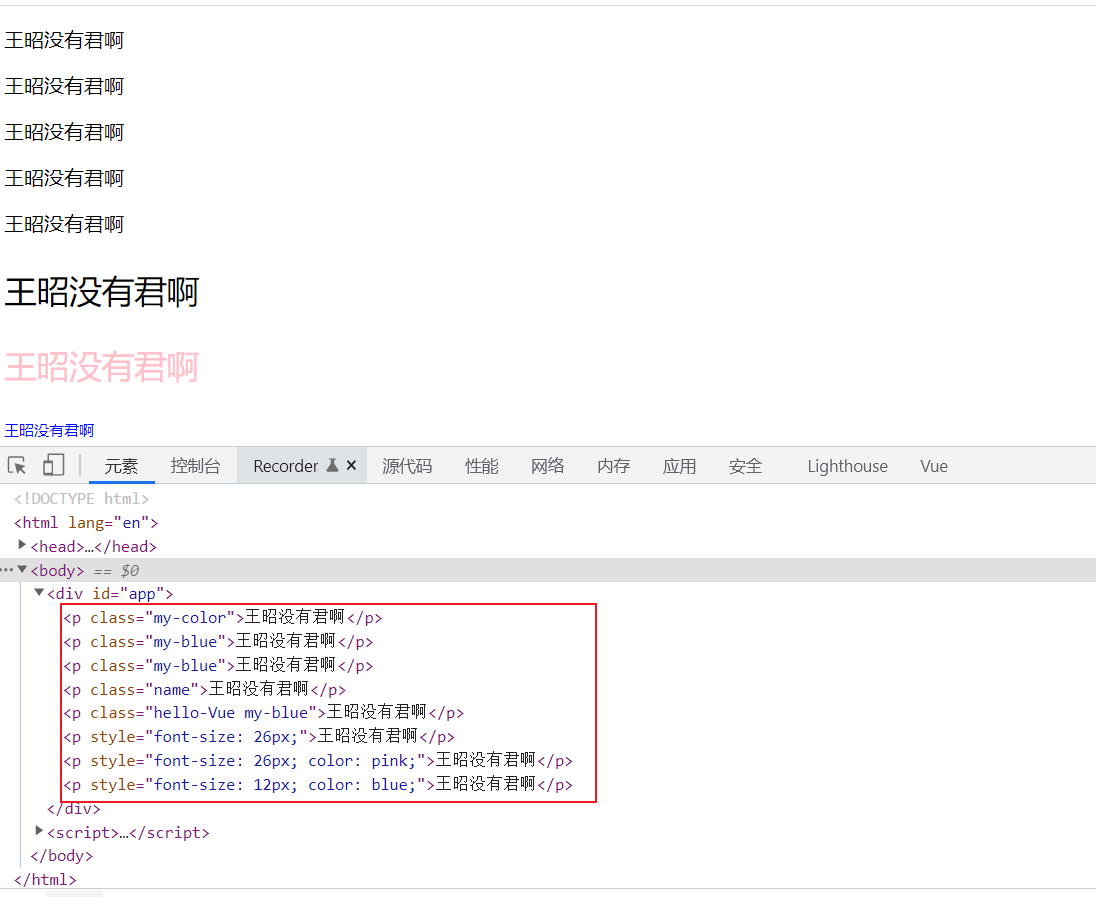Select the <!DOCTYPE html> line

tap(81, 498)
